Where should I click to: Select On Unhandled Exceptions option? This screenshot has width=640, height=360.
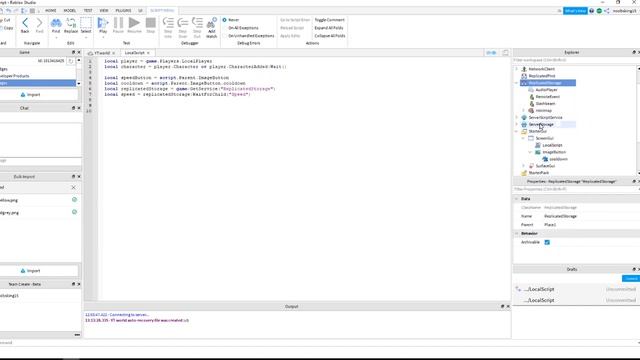[248, 36]
